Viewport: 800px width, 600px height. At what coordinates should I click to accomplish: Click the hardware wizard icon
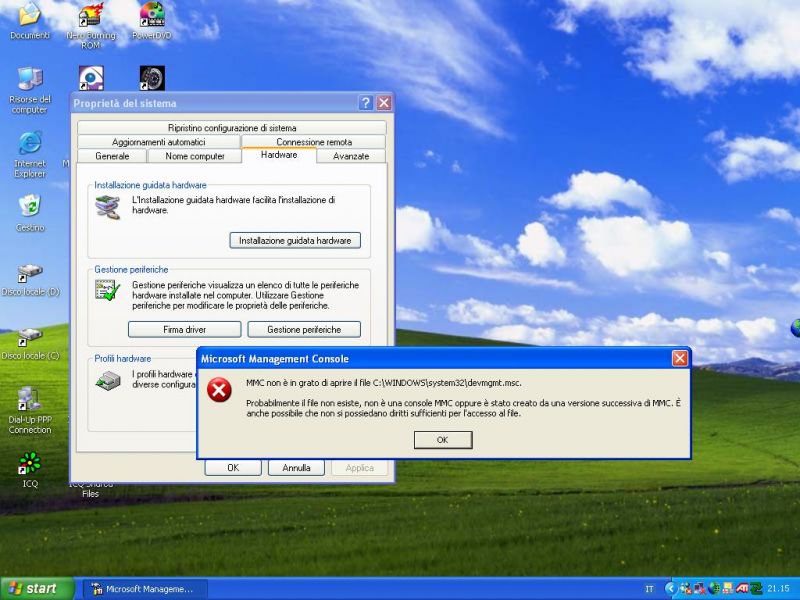108,207
